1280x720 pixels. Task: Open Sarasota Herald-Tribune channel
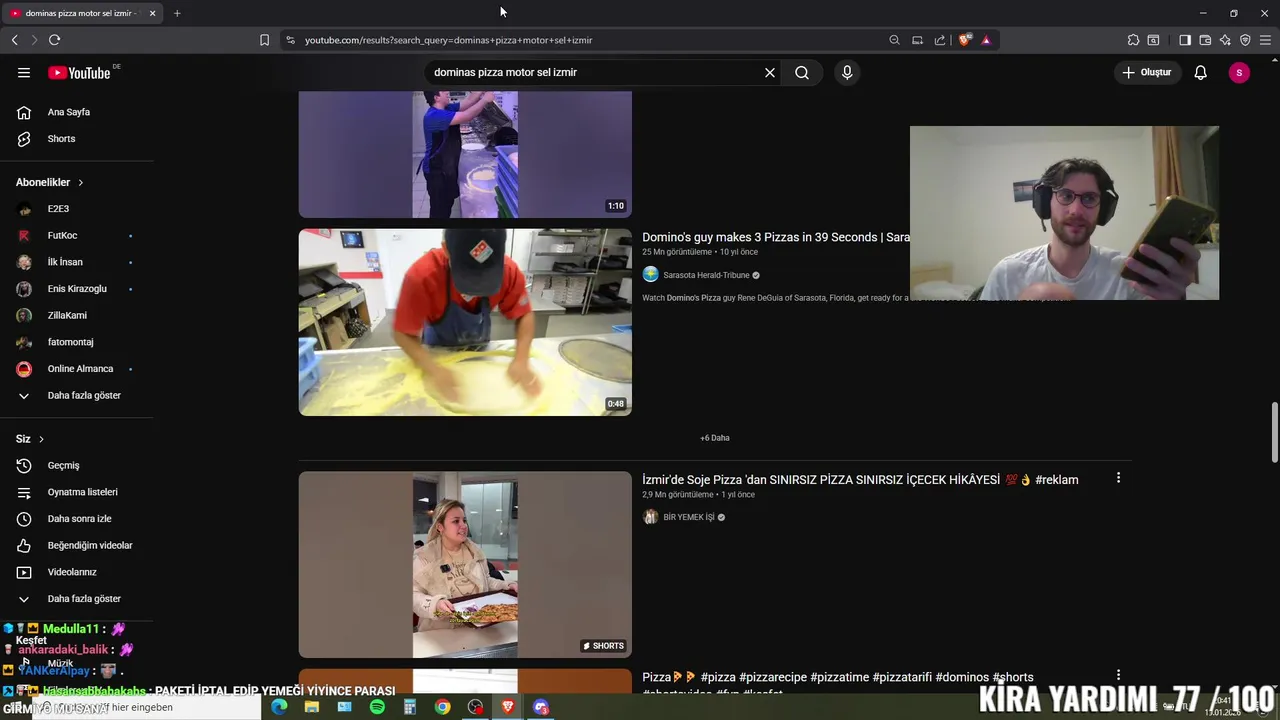click(706, 275)
